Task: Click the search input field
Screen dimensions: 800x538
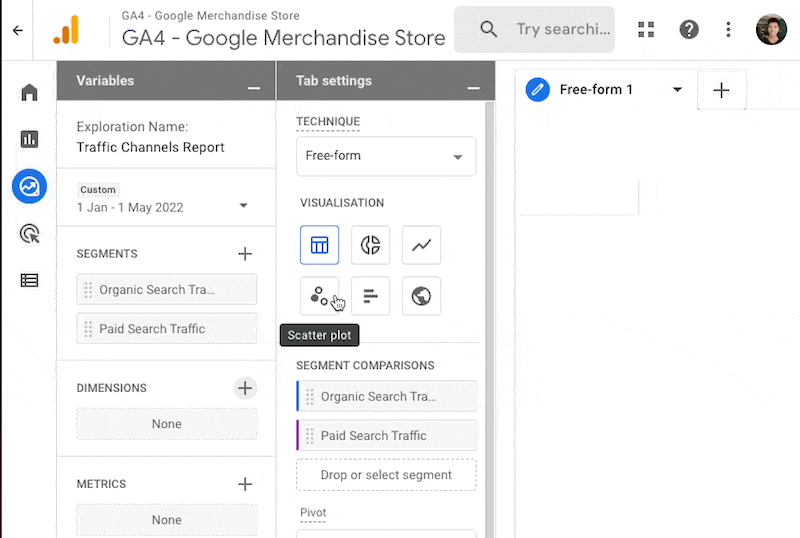Action: click(x=562, y=29)
